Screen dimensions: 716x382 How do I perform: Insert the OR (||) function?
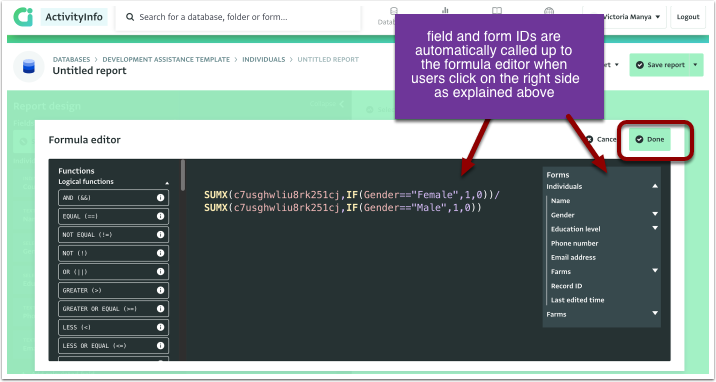[x=113, y=272]
